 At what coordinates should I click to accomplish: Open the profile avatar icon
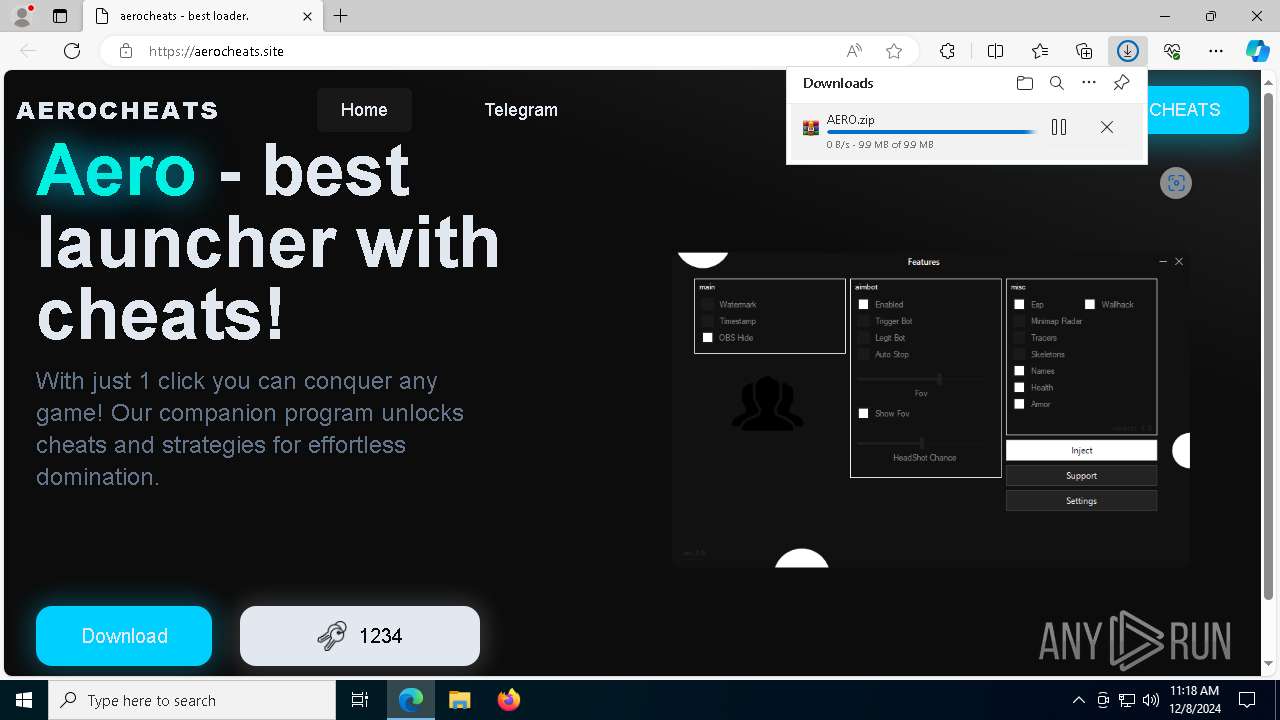21,16
